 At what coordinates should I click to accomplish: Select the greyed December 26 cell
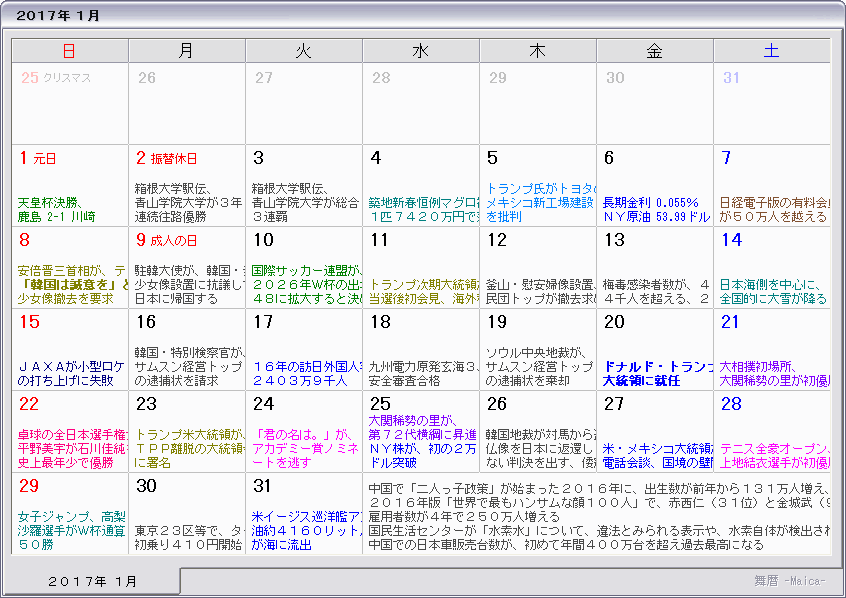tap(187, 104)
